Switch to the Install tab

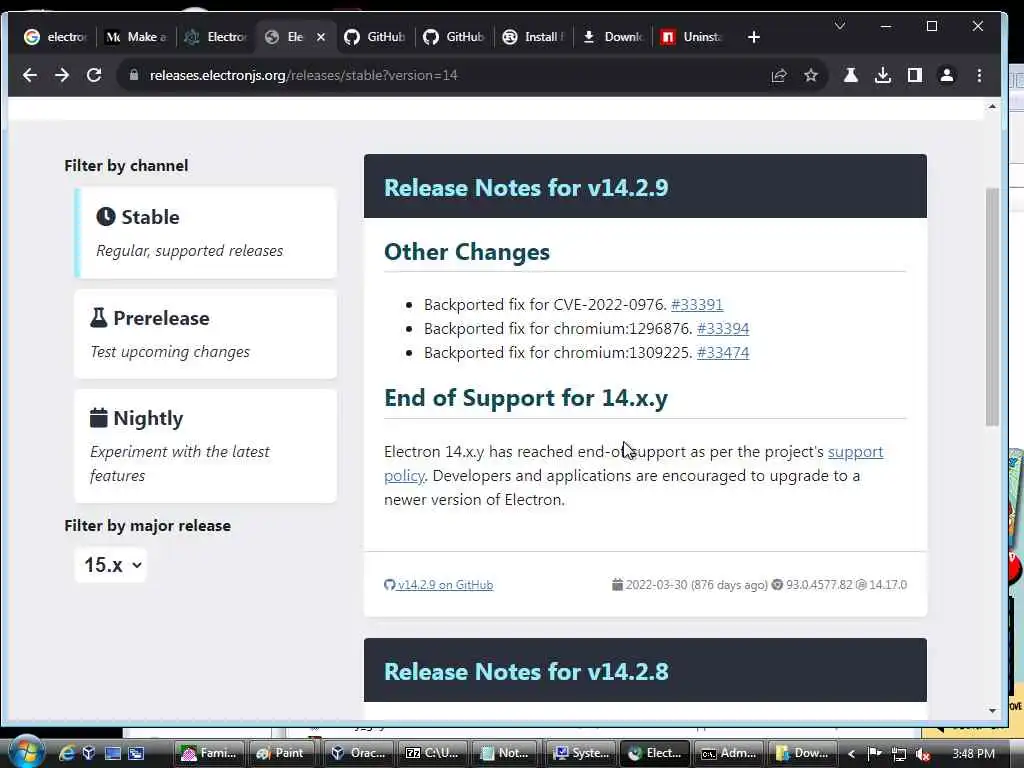click(534, 37)
